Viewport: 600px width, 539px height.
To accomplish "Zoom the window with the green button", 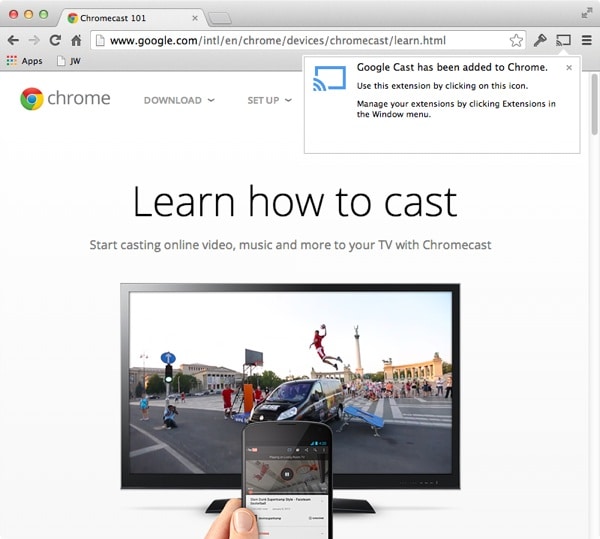I will 44,14.
